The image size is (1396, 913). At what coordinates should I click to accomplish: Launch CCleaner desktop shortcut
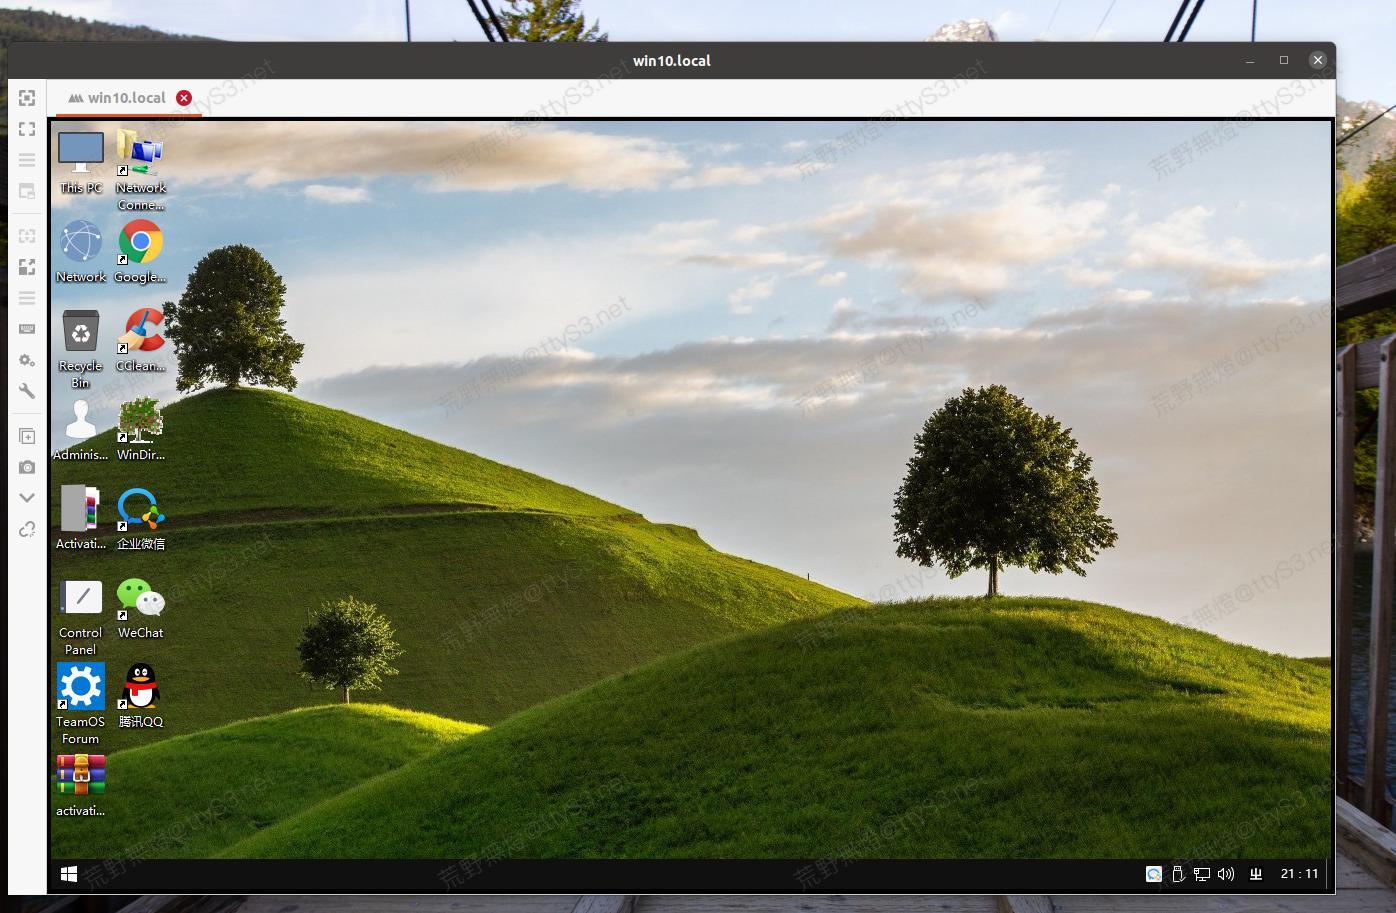pos(140,340)
